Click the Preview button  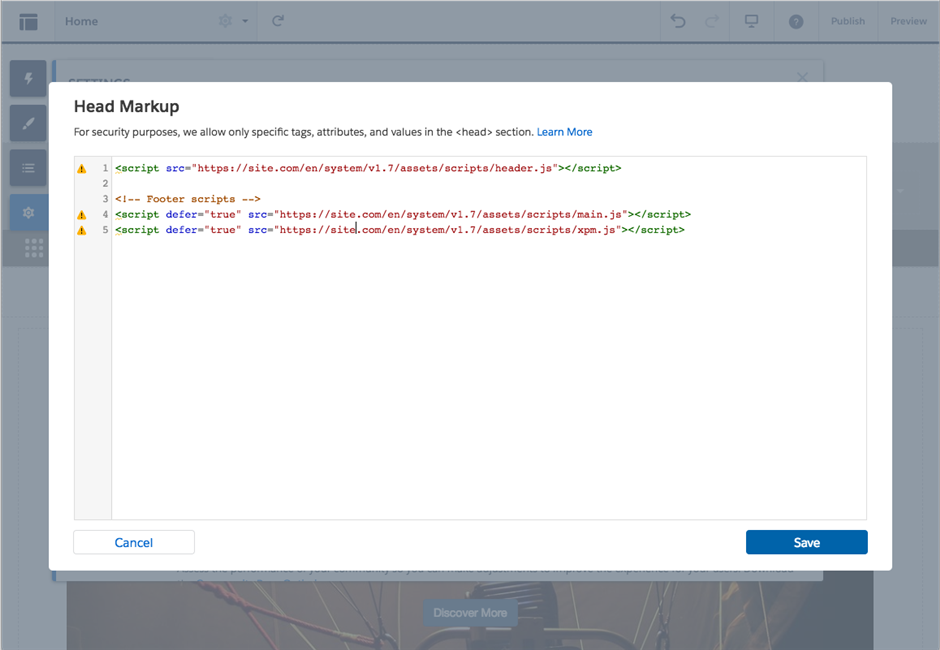908,21
